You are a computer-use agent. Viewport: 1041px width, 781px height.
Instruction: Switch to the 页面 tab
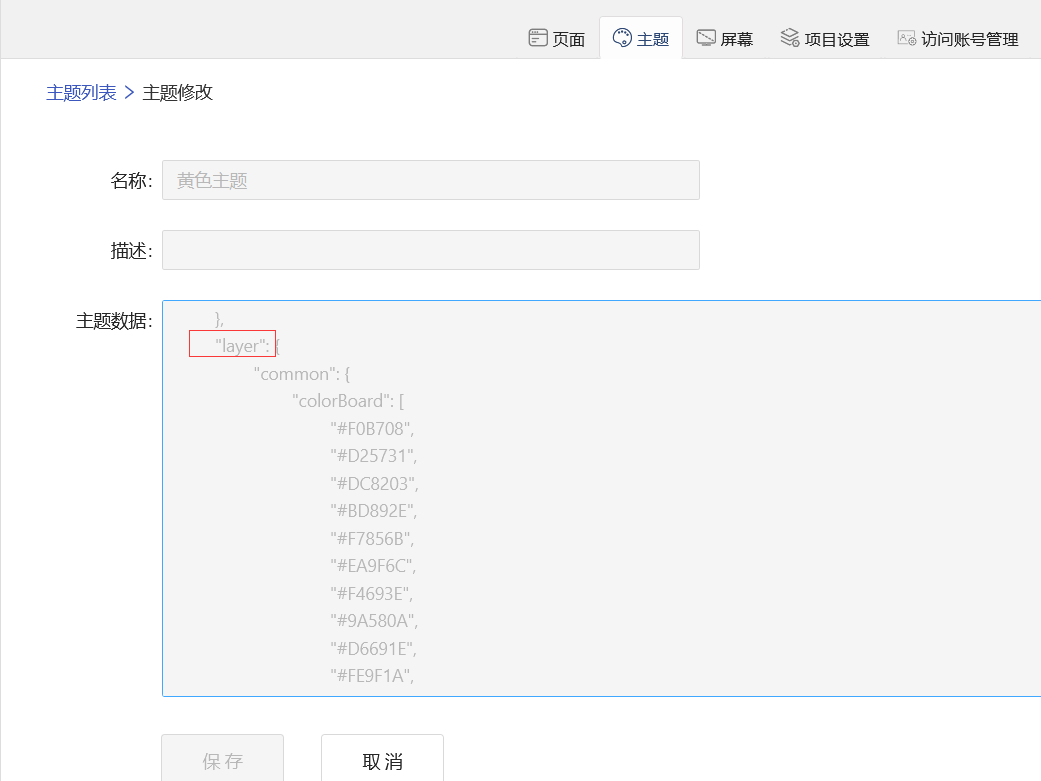tap(568, 39)
